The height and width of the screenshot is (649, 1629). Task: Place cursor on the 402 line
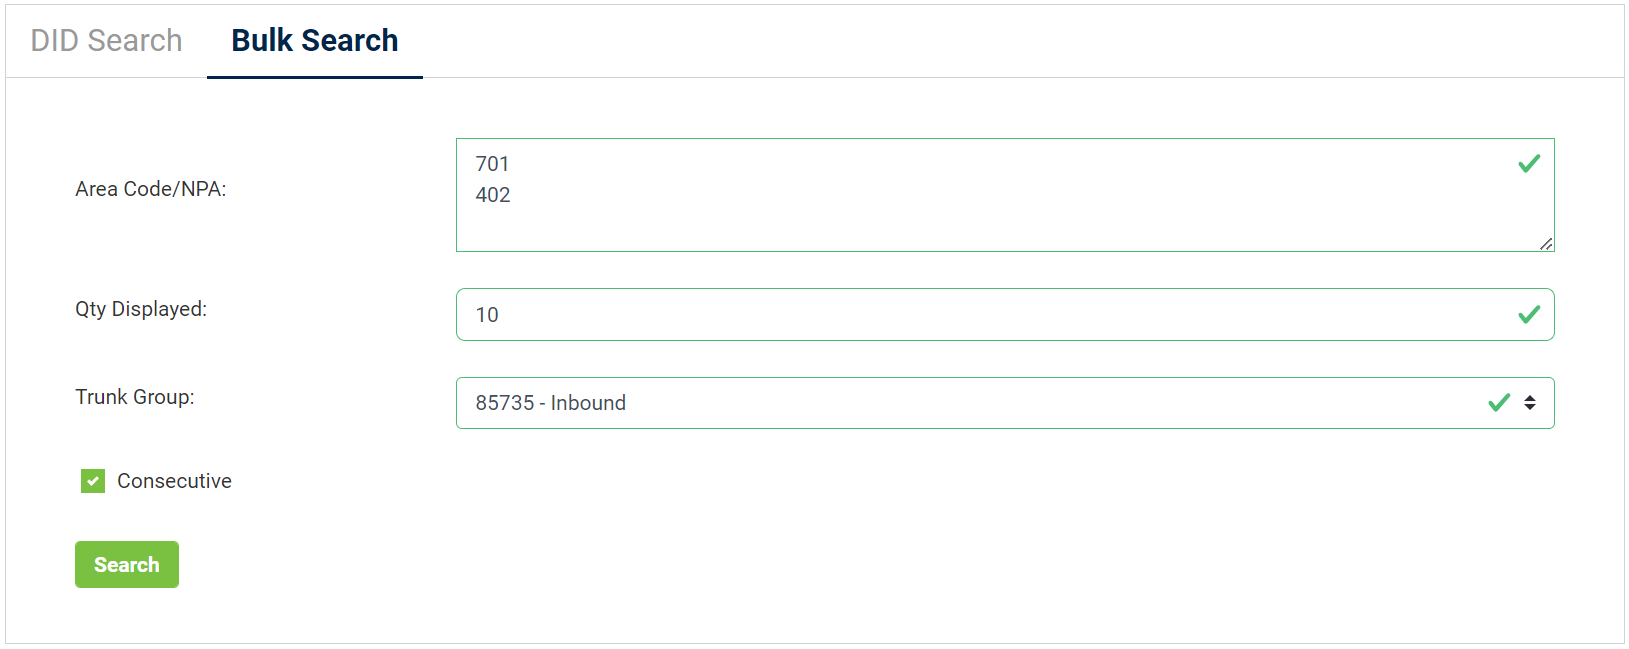click(493, 195)
